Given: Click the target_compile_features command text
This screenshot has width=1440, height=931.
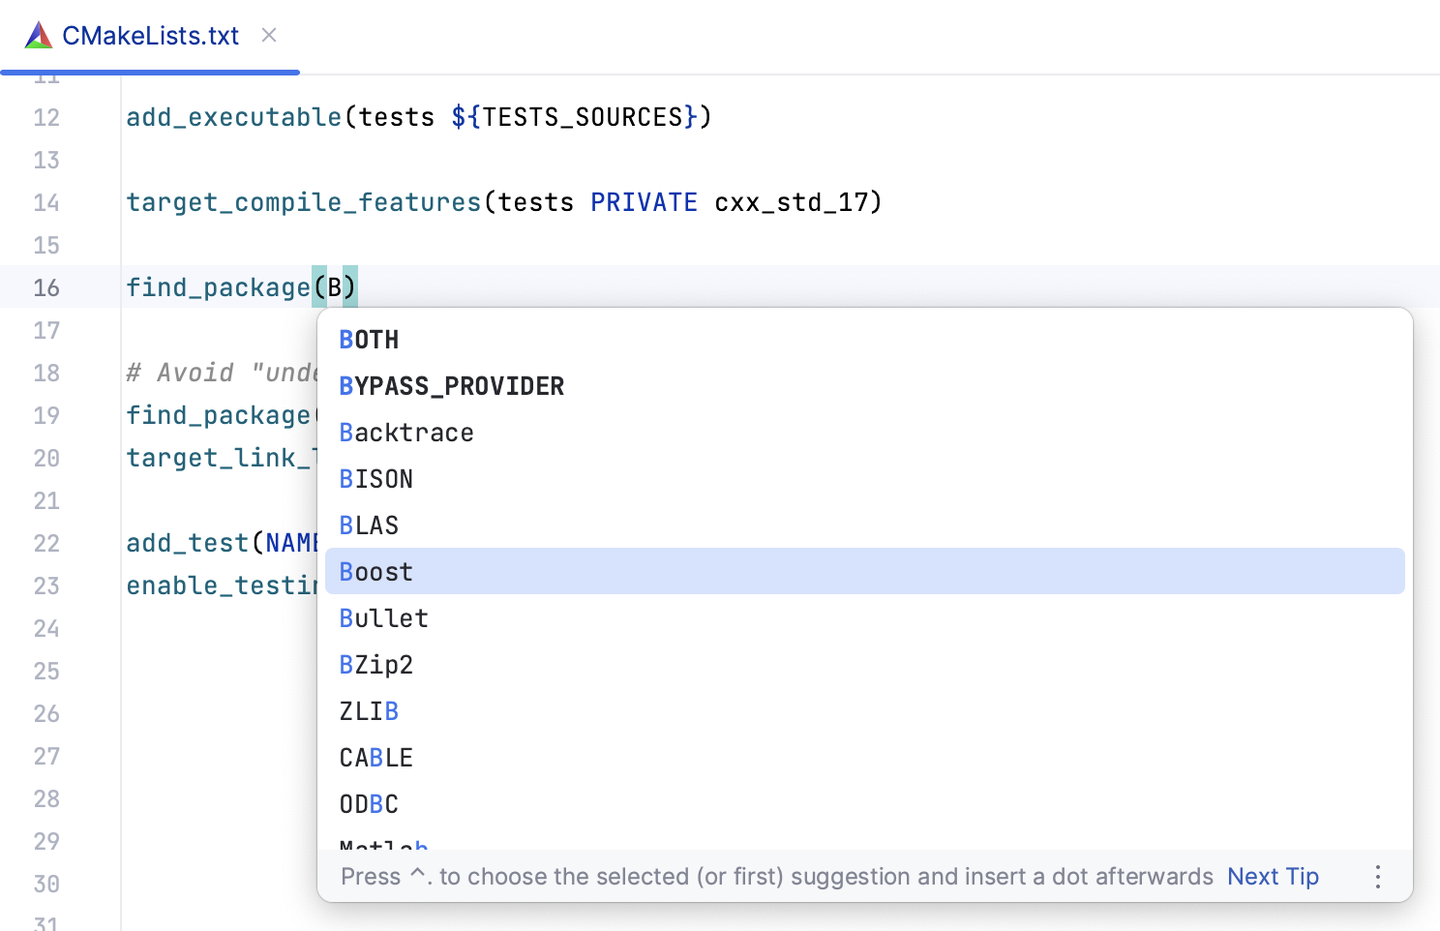Looking at the screenshot, I should click(303, 202).
